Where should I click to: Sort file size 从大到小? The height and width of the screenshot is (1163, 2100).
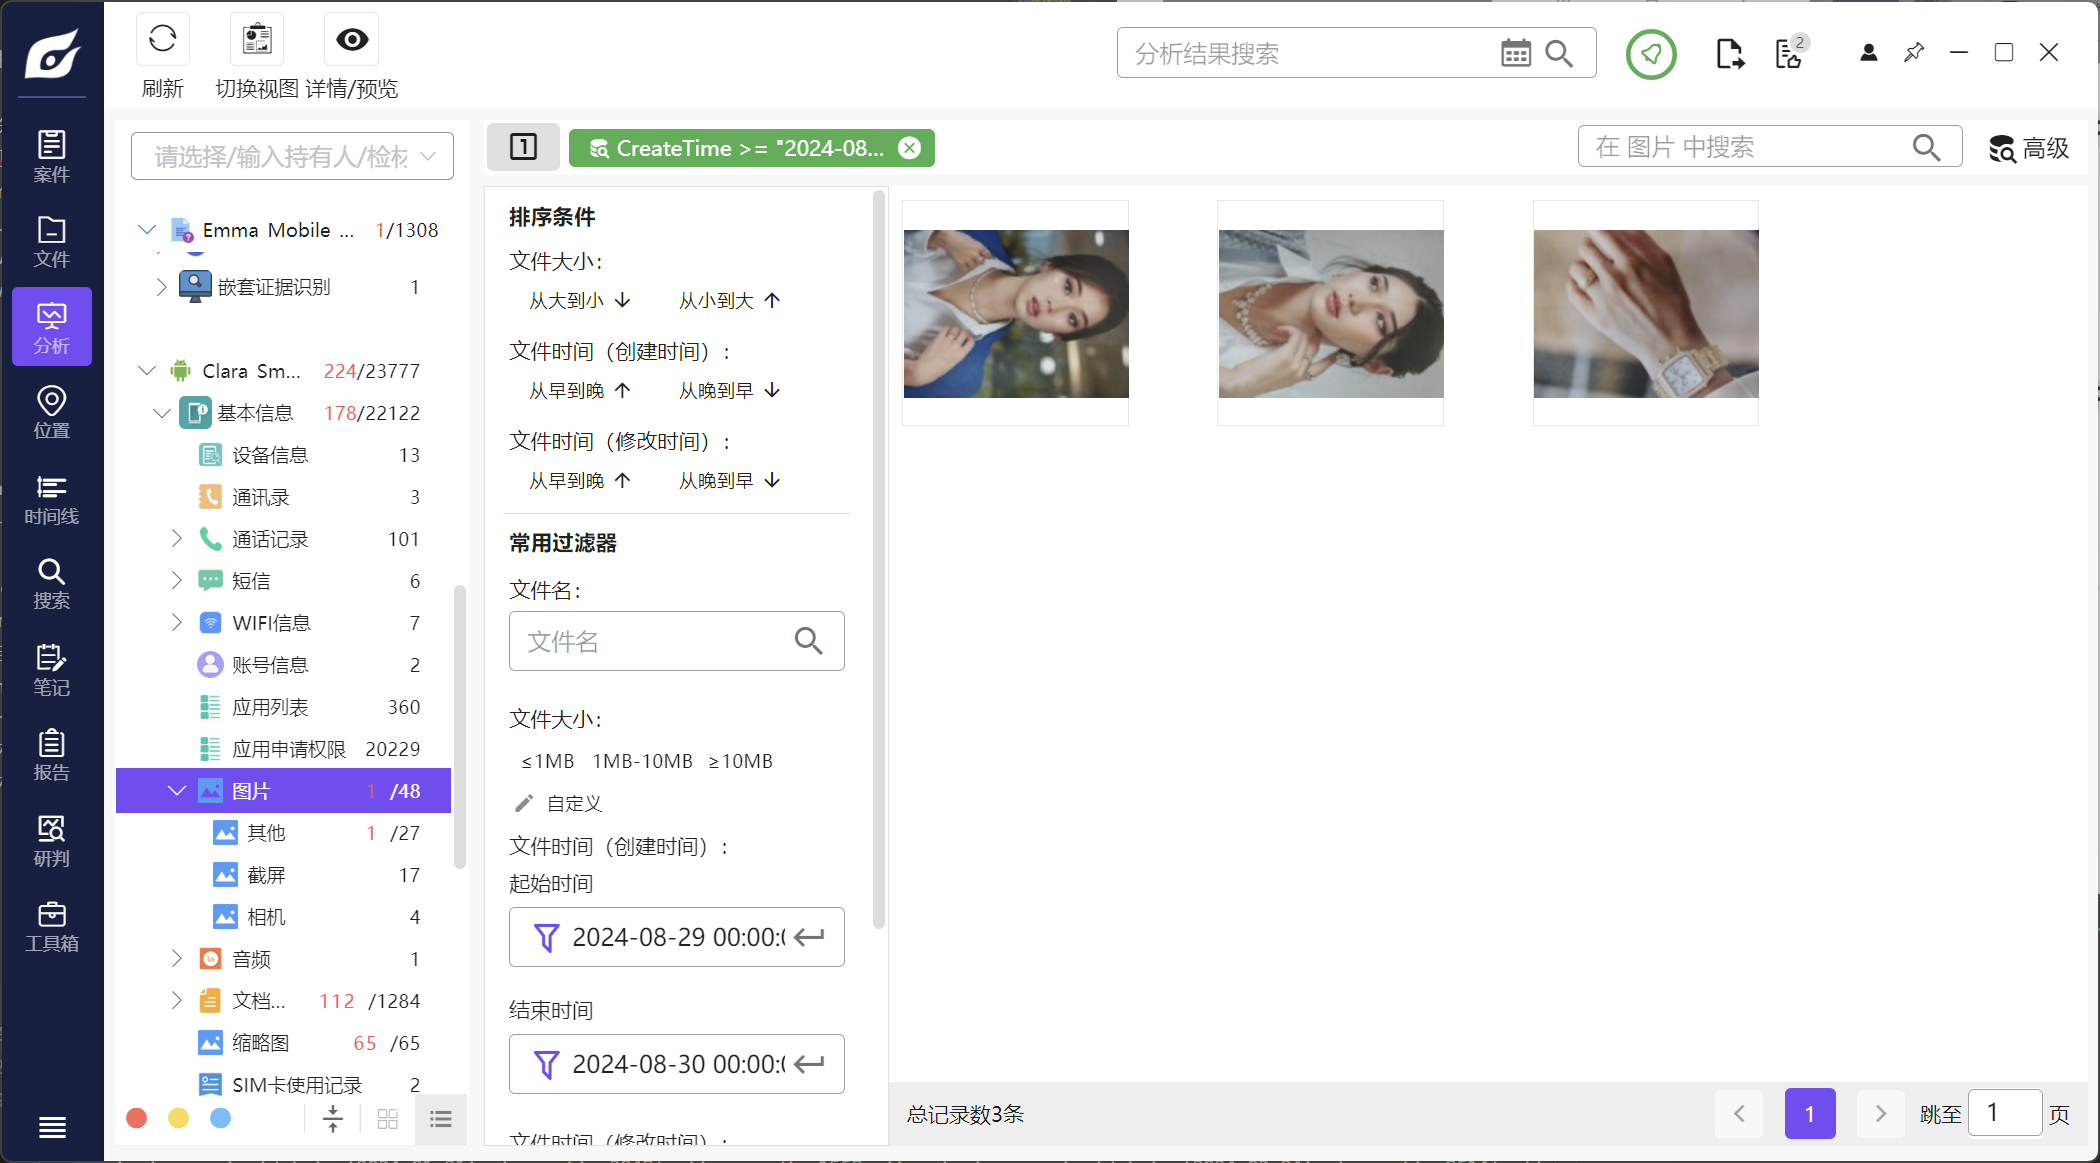click(579, 301)
